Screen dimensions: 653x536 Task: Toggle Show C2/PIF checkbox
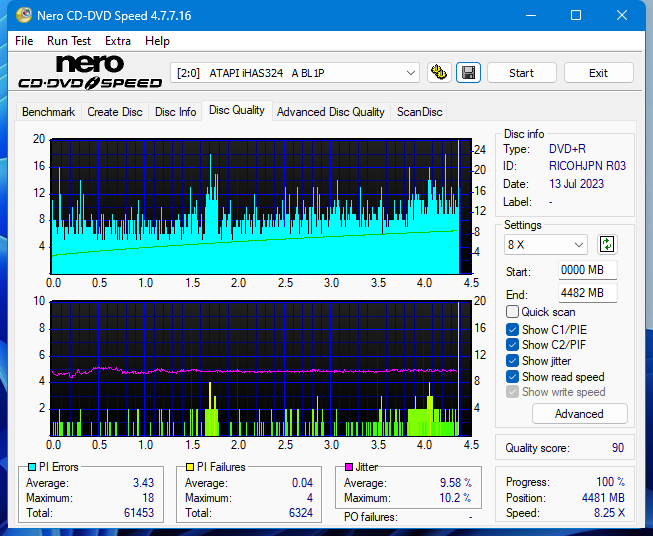[x=512, y=345]
